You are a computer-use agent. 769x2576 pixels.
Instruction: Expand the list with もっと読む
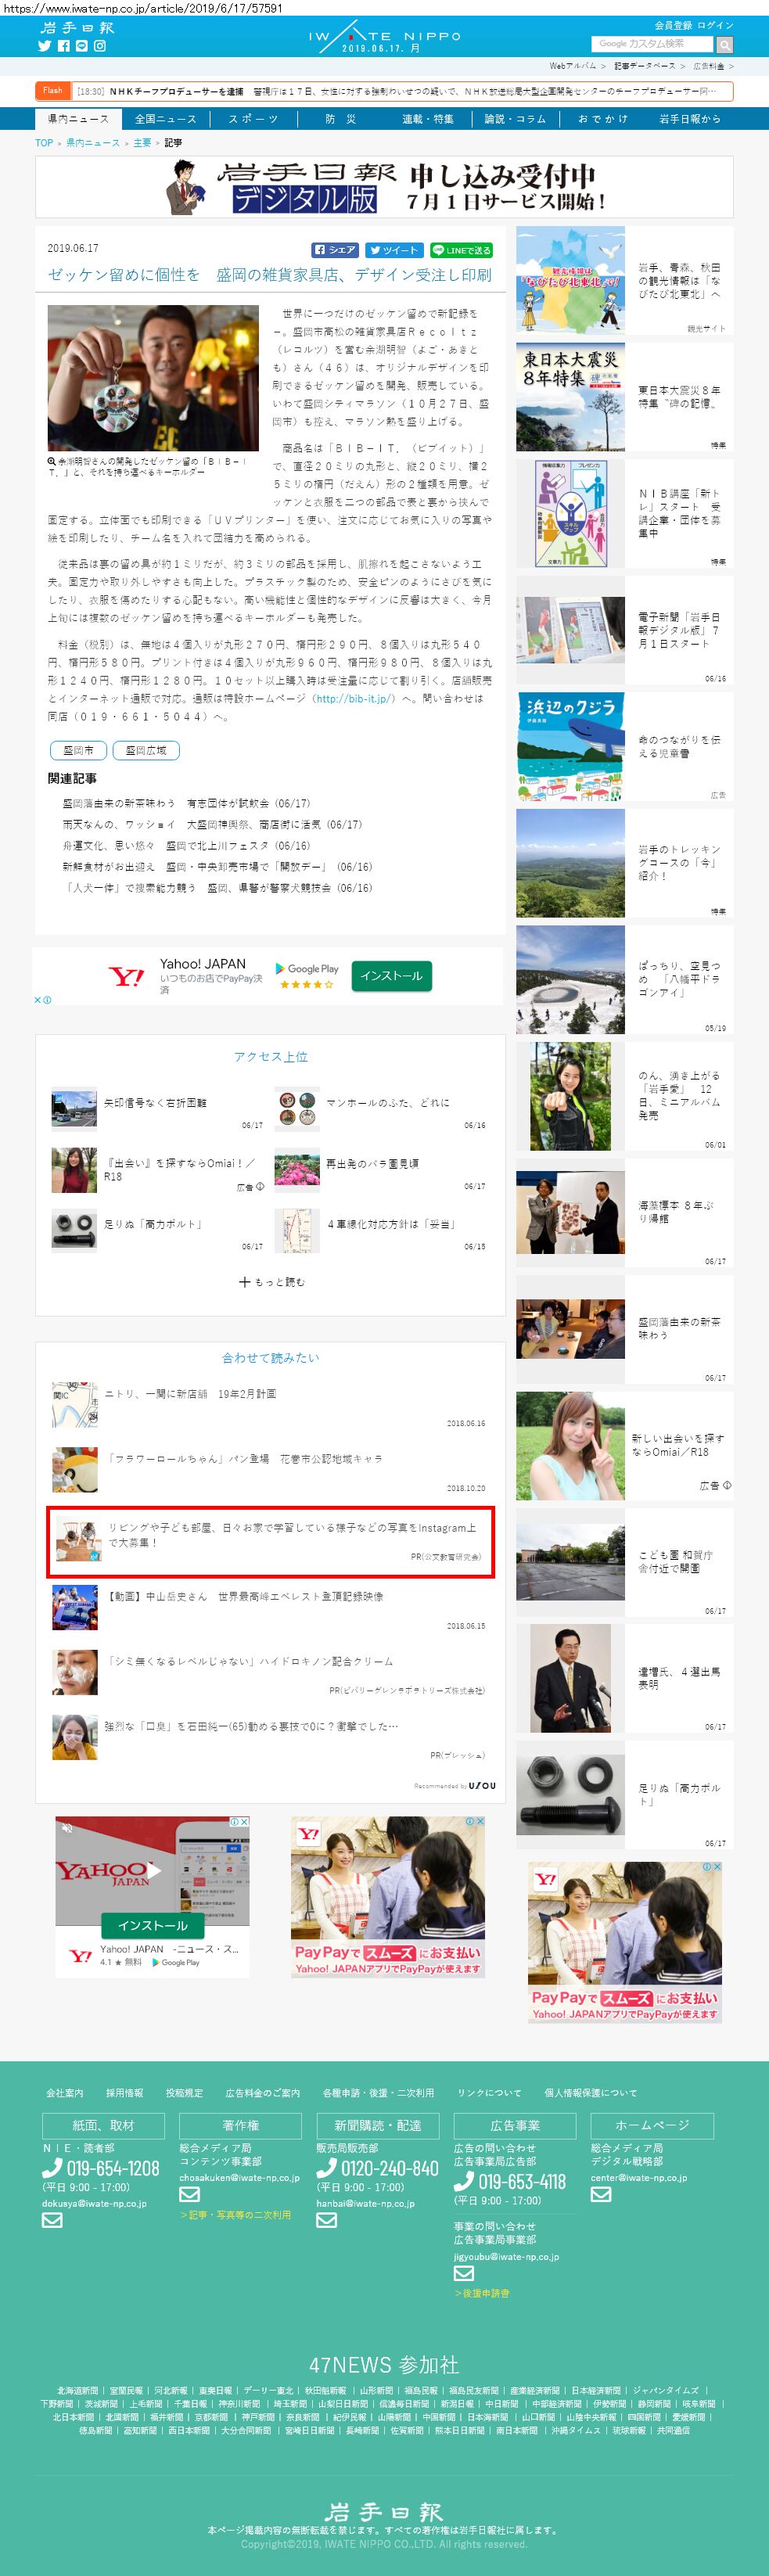pos(271,1282)
